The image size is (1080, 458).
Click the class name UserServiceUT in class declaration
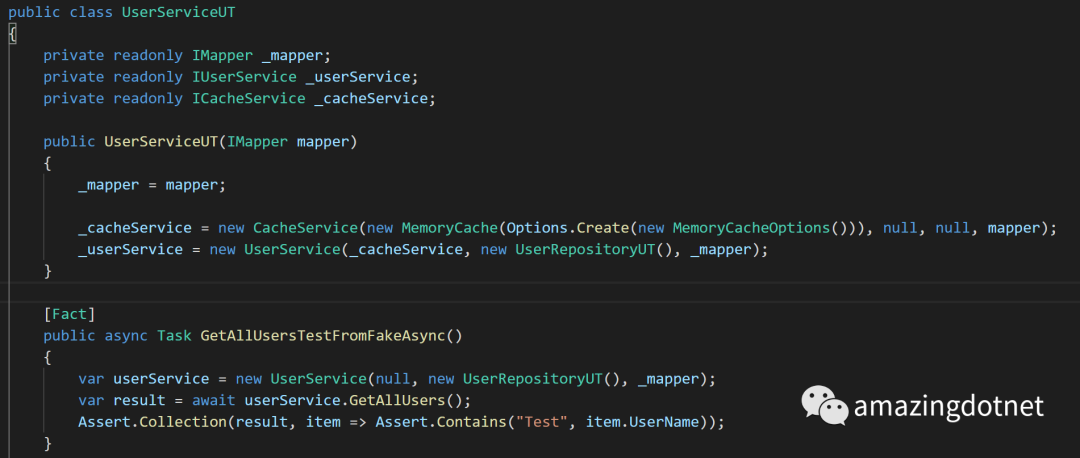coord(178,12)
